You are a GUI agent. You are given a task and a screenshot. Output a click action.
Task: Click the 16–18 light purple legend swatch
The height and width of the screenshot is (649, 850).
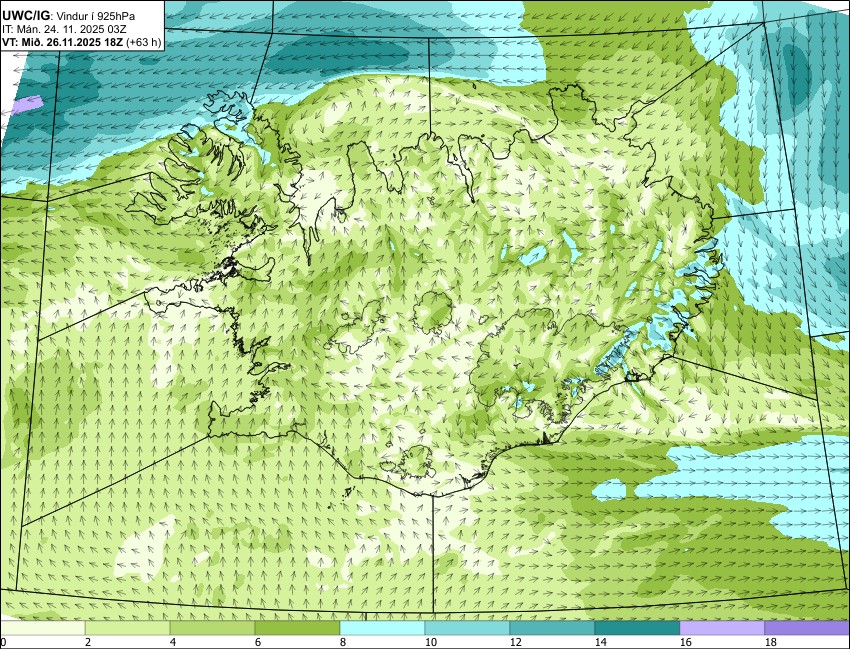(722, 628)
